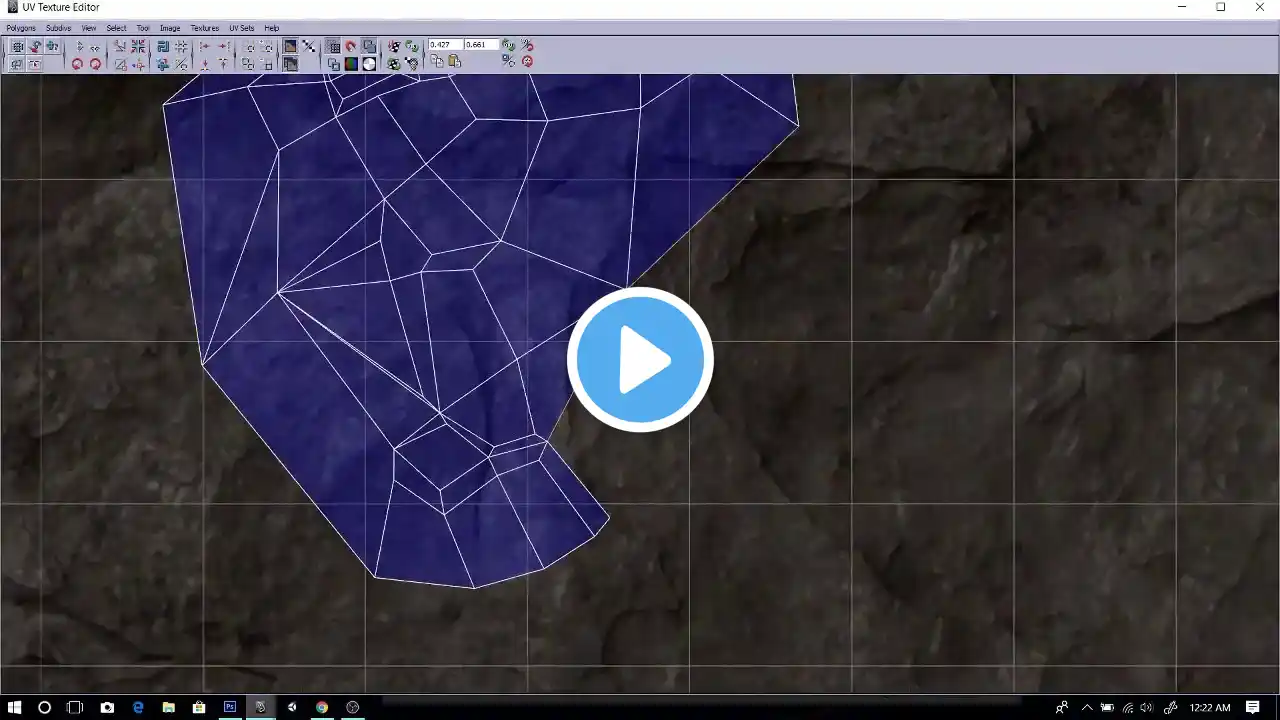Open the UV Sets menu
The width and height of the screenshot is (1280, 720).
point(241,28)
